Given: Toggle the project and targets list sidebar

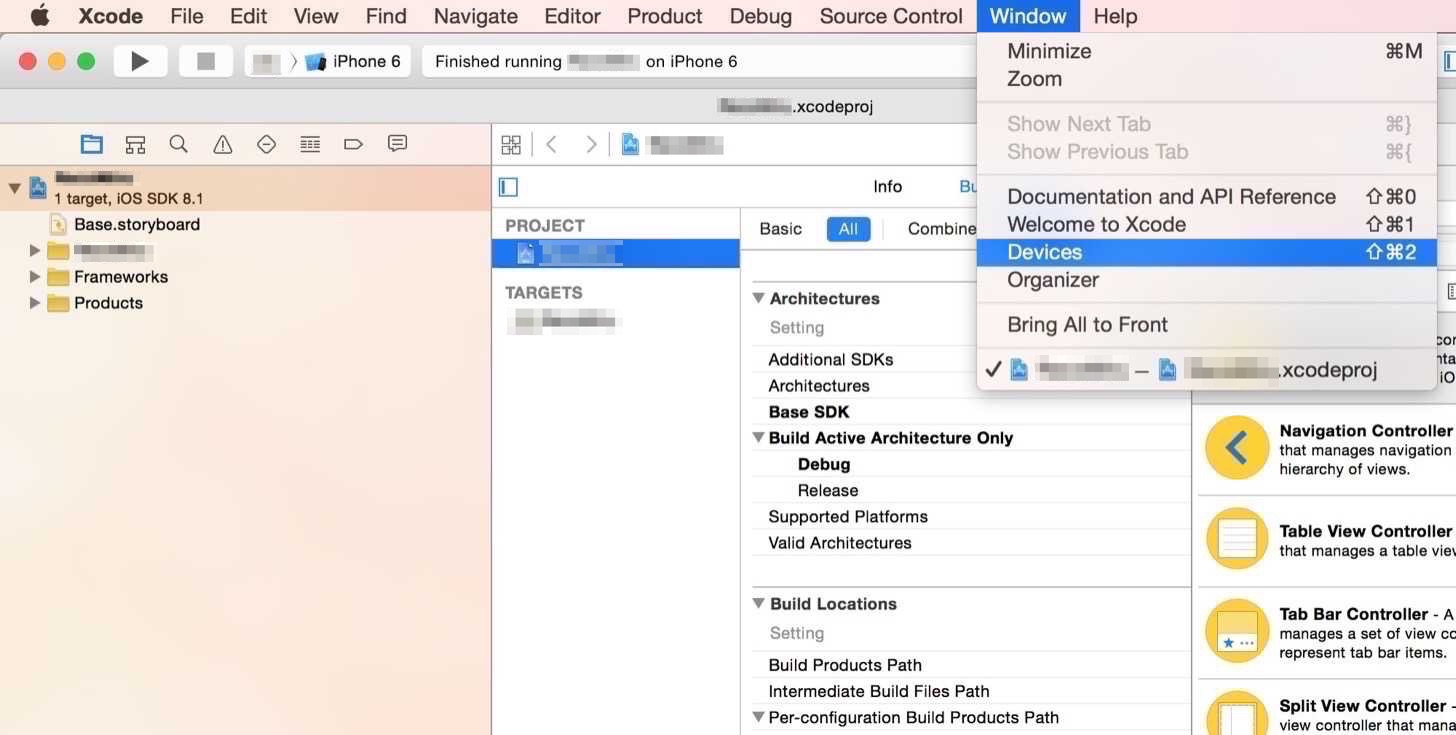Looking at the screenshot, I should pyautogui.click(x=508, y=187).
